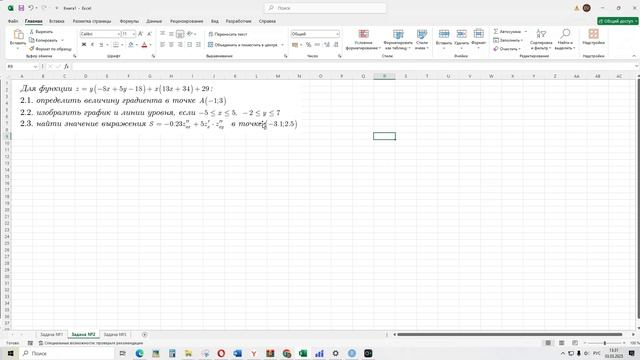Toggle align text right
The width and height of the screenshot is (640, 360).
coord(180,44)
